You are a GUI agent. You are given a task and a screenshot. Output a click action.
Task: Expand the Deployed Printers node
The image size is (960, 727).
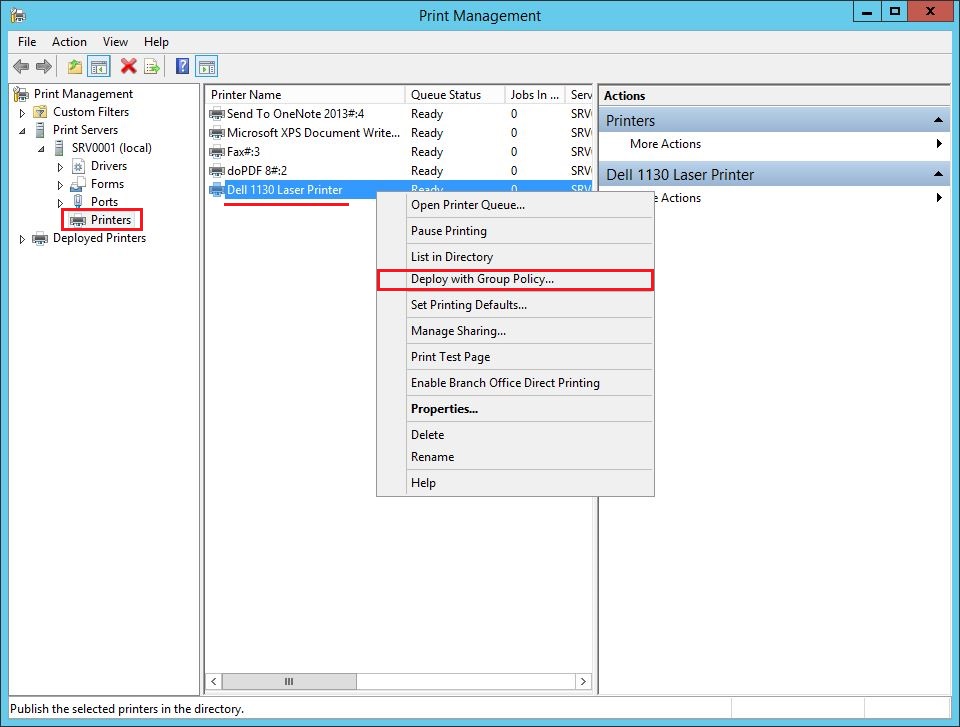click(23, 239)
